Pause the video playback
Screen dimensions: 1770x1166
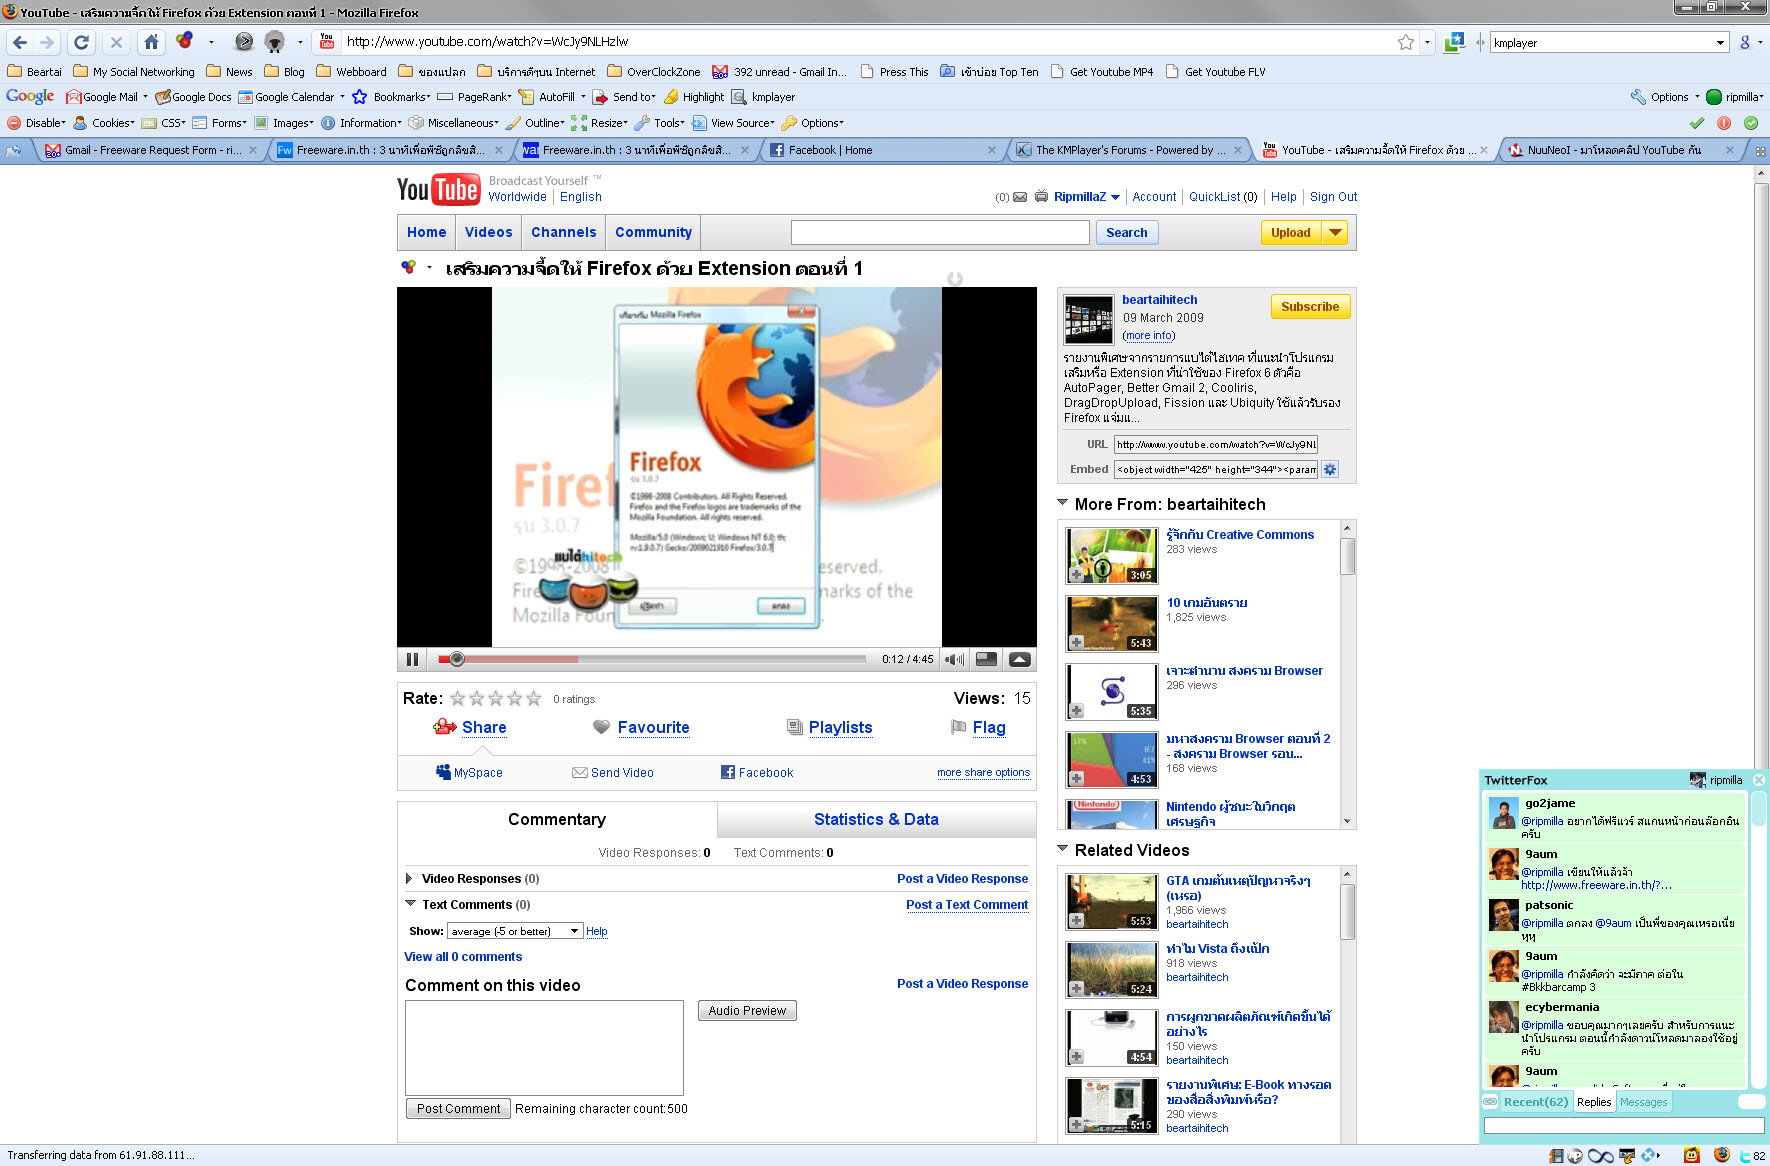click(x=412, y=659)
